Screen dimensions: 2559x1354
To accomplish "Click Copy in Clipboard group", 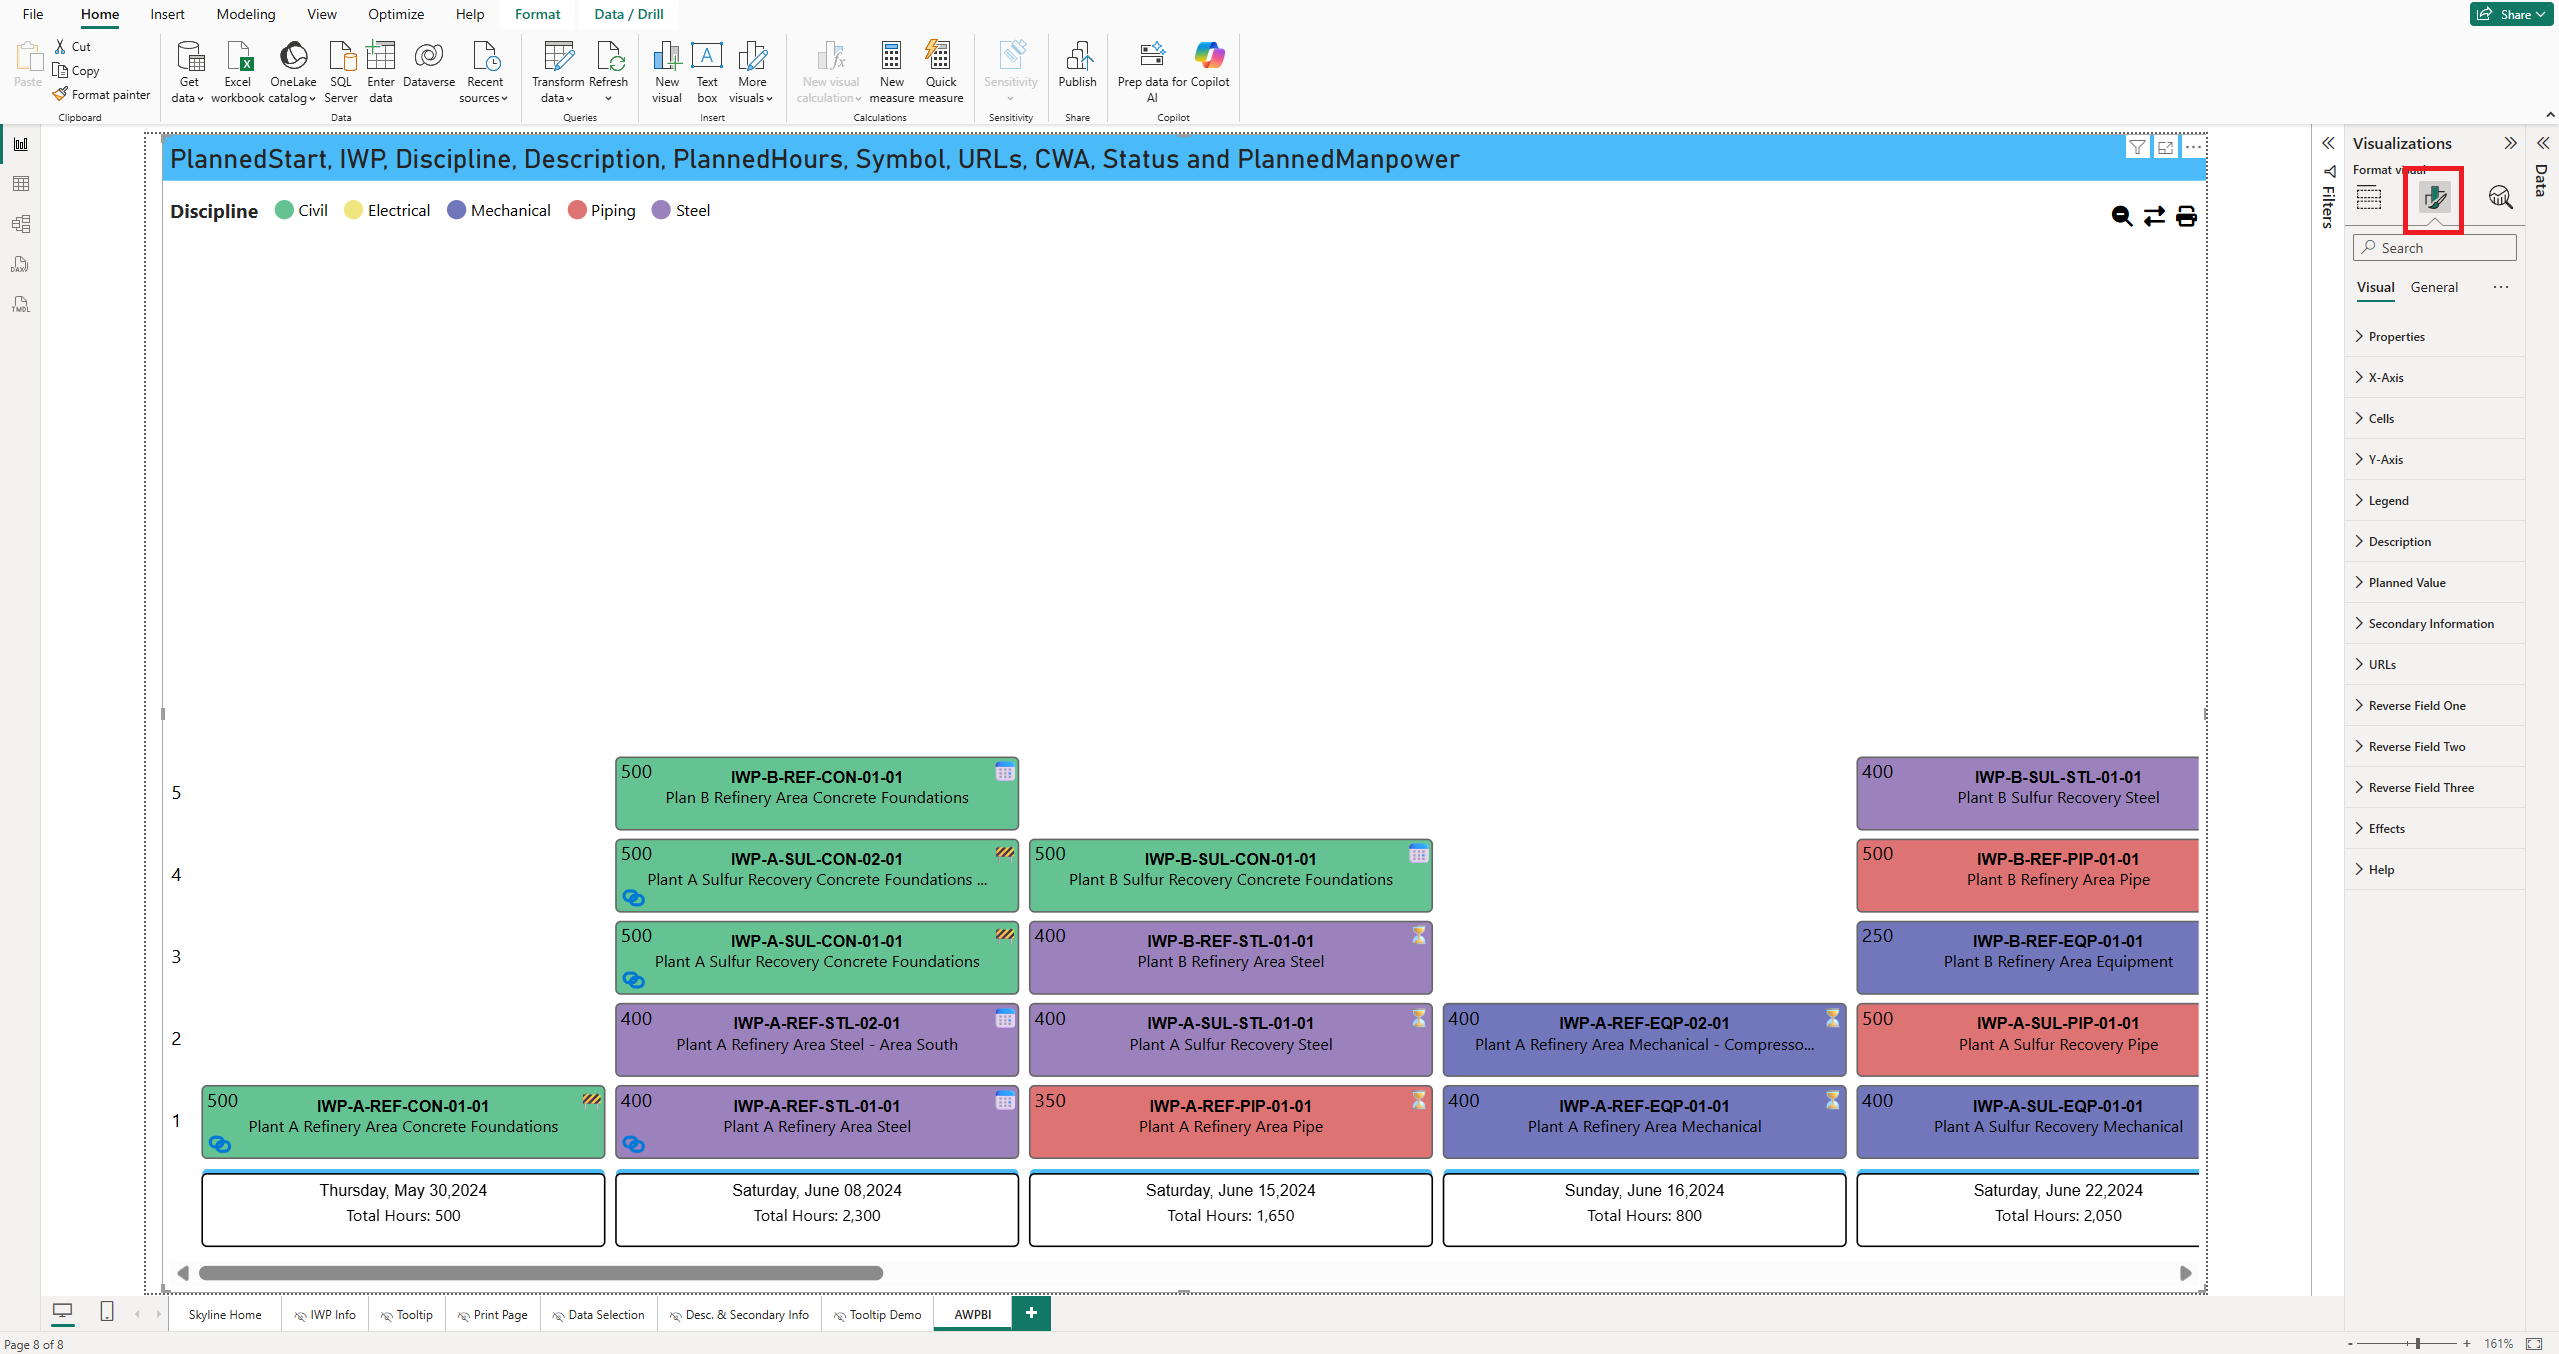I will (x=77, y=71).
